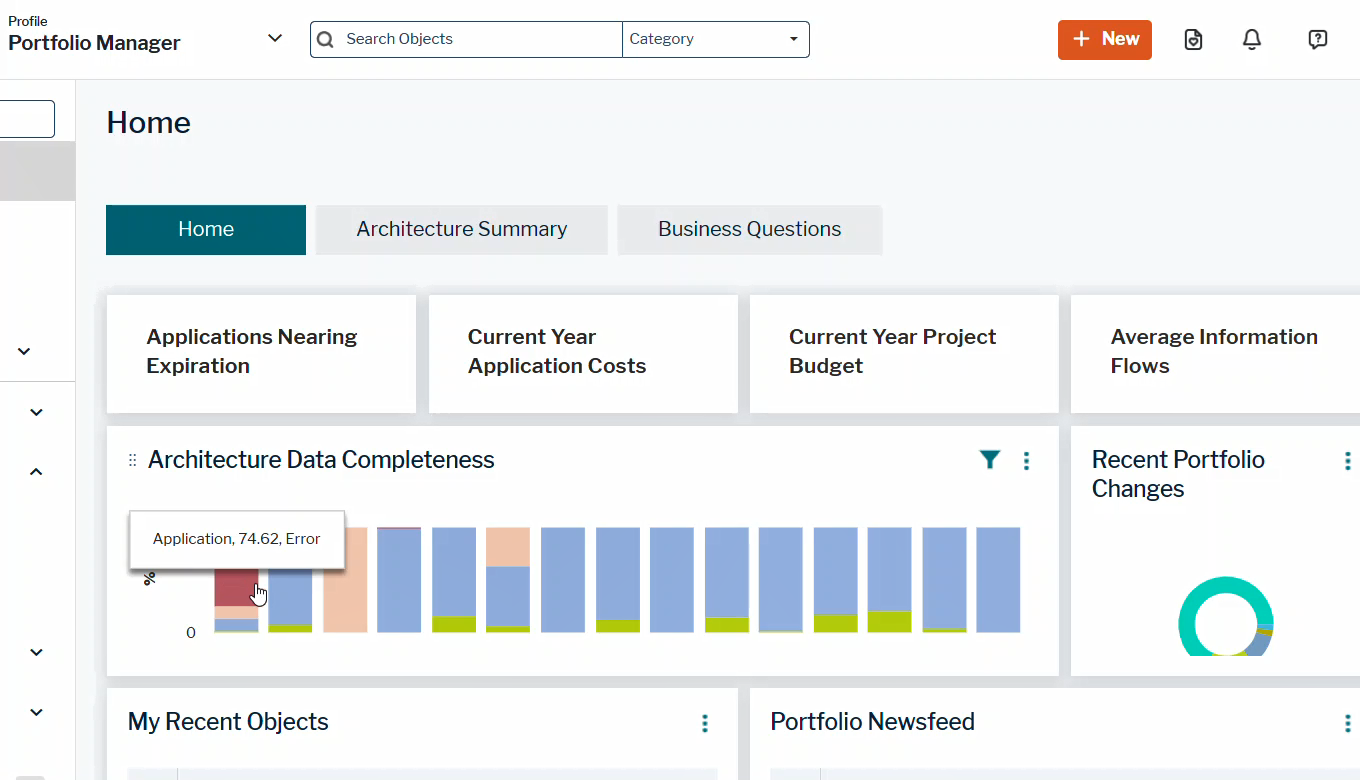Open the My Recent Objects menu
Viewport: 1360px width, 780px height.
(x=704, y=723)
